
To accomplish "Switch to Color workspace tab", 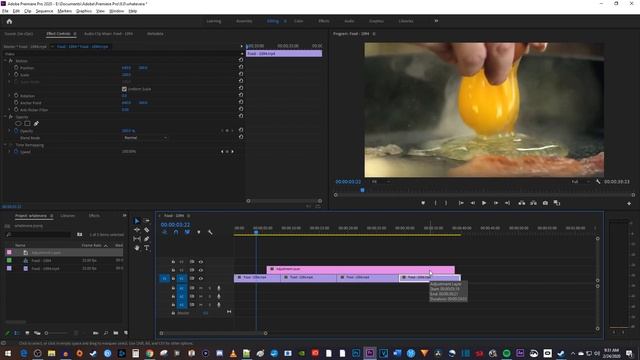I will click(x=298, y=21).
